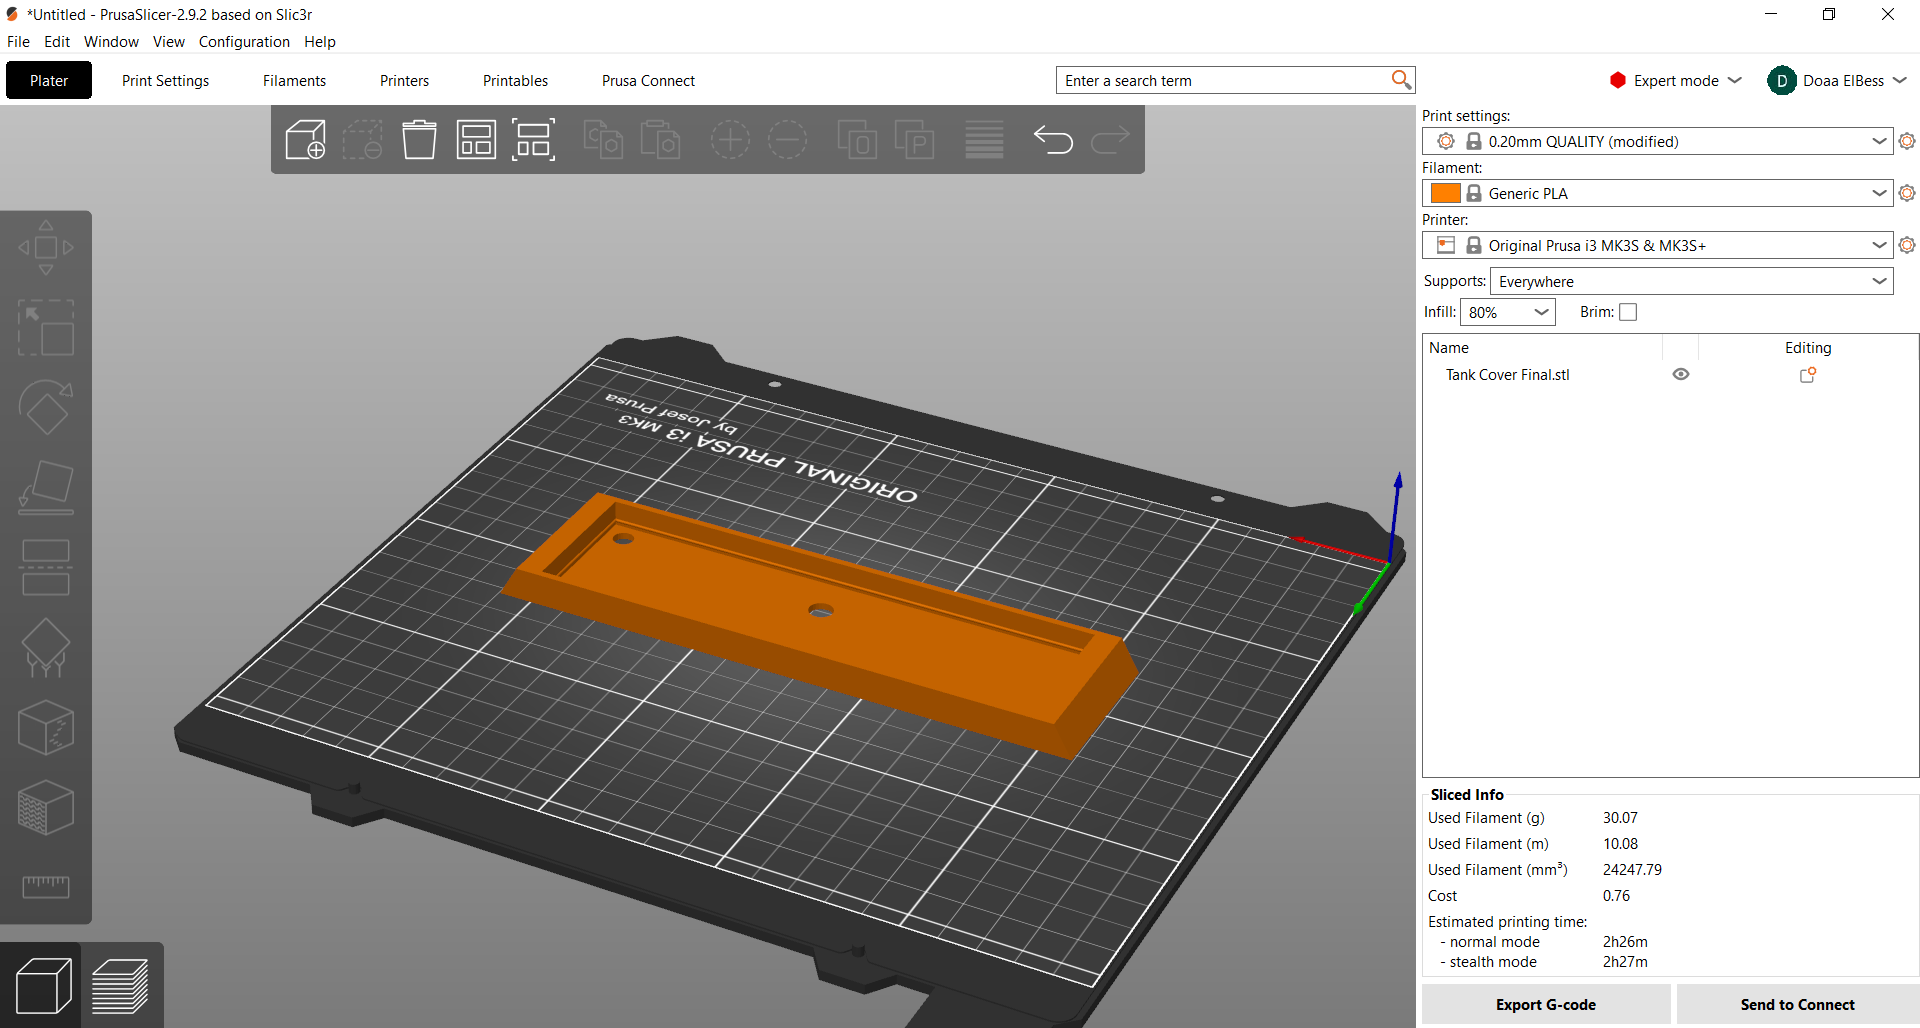Click the printer icon in printer preset
Image resolution: width=1920 pixels, height=1028 pixels.
tap(1445, 245)
